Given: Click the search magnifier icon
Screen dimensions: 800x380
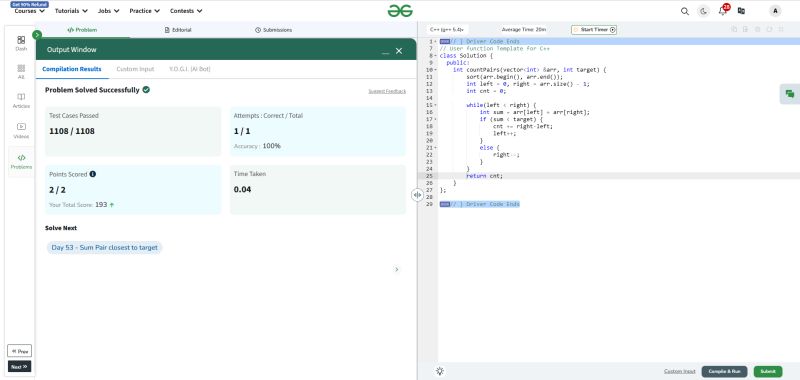Looking at the screenshot, I should click(685, 11).
